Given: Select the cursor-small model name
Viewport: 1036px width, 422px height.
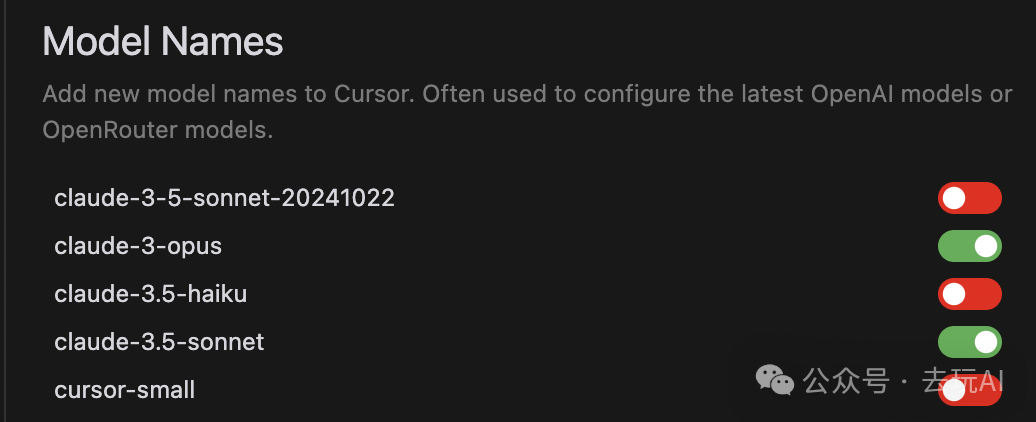Looking at the screenshot, I should coord(124,390).
